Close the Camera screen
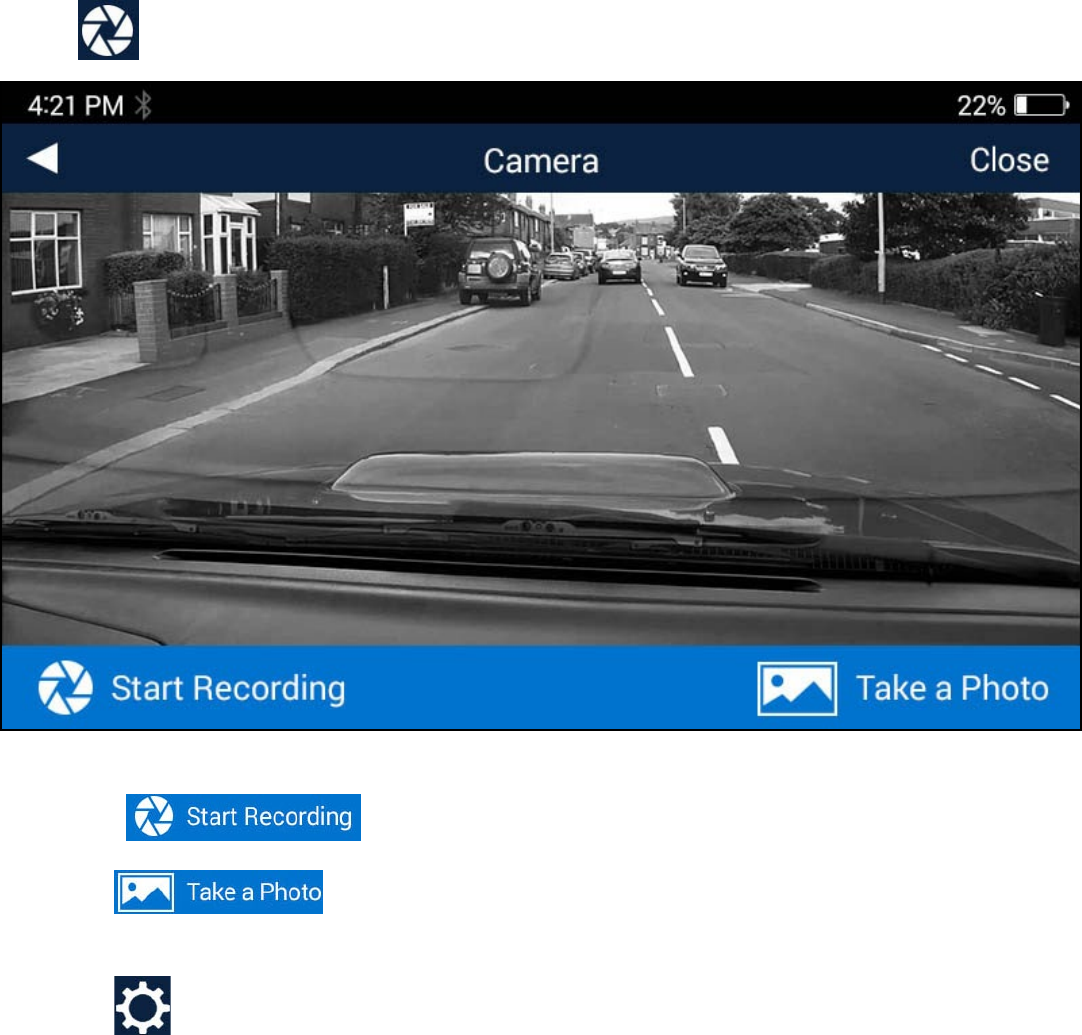1082x1035 pixels. (1009, 160)
